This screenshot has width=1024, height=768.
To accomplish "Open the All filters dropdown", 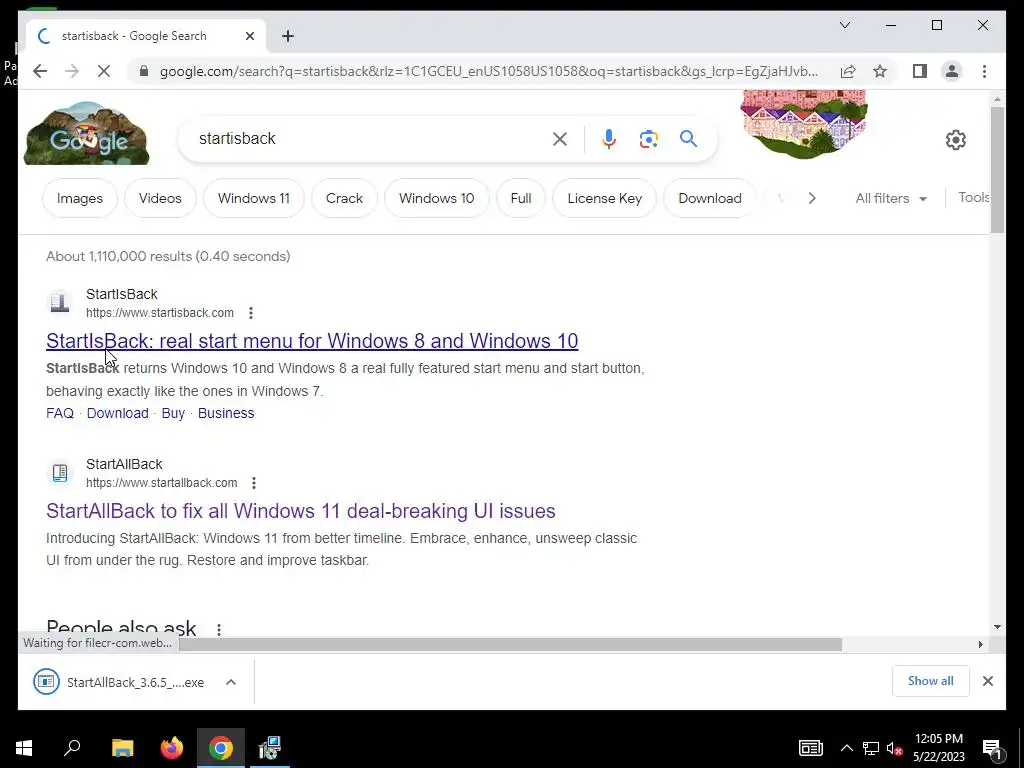I will point(891,198).
